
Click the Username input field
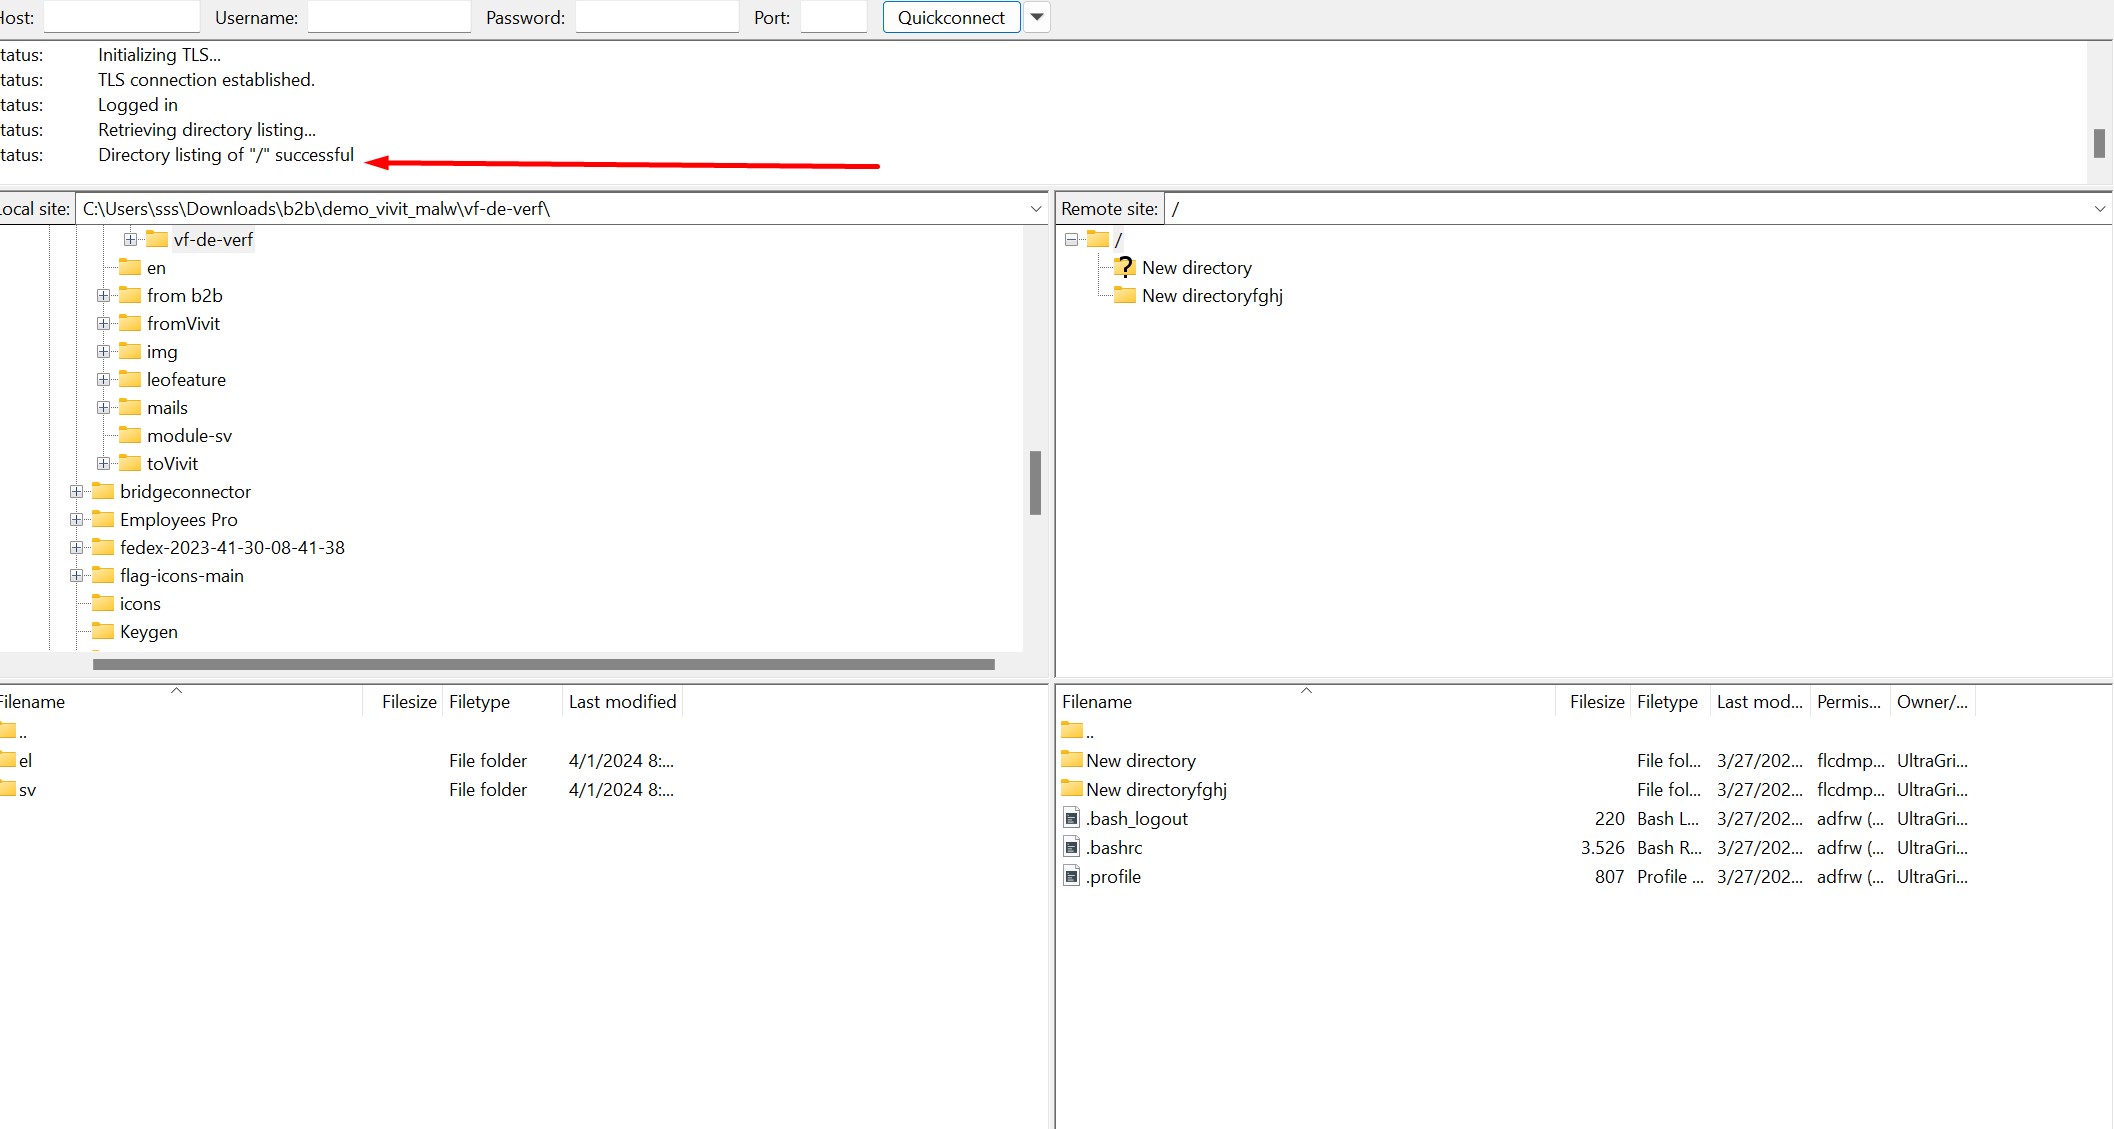pyautogui.click(x=388, y=17)
